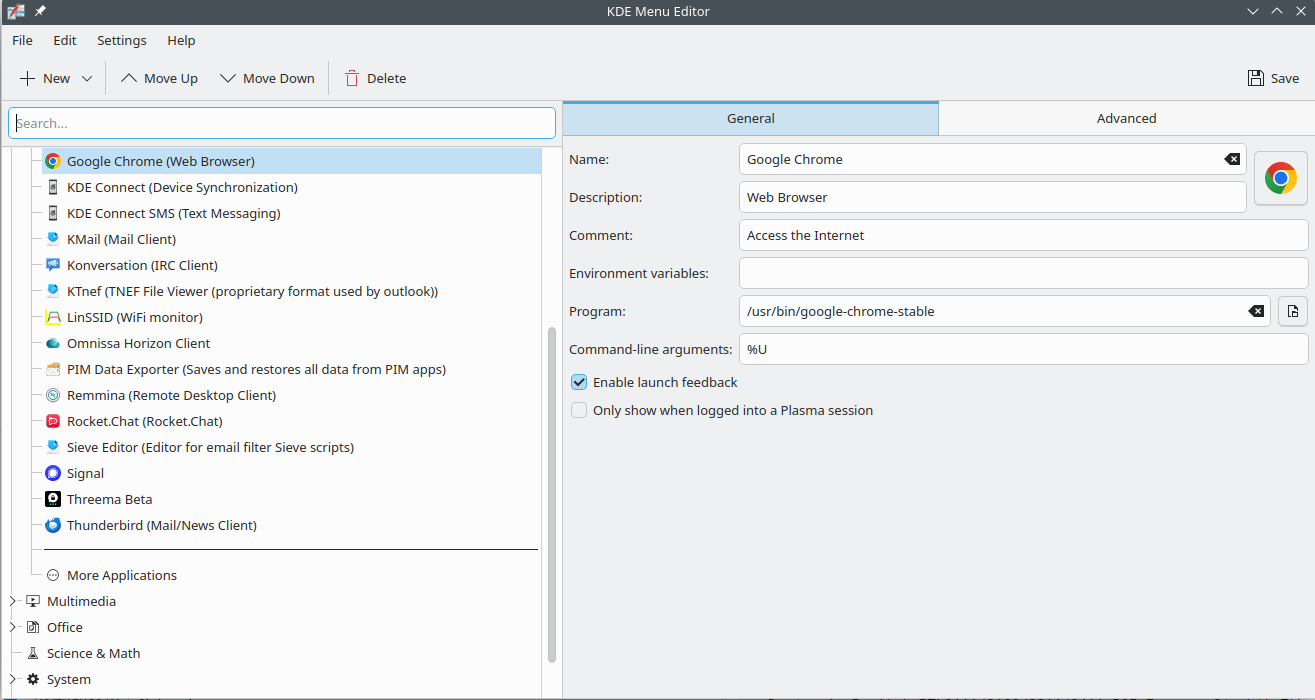
Task: Expand the Multimedia category
Action: [13, 601]
